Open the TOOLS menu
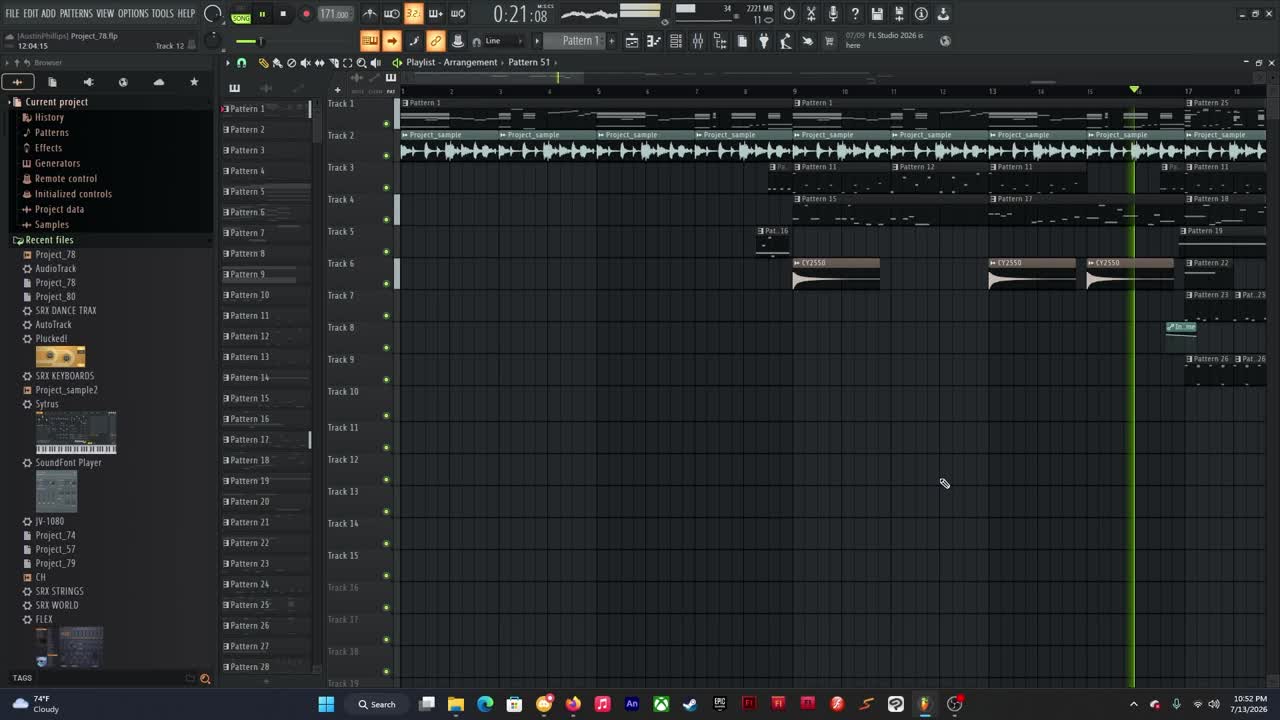 (162, 13)
